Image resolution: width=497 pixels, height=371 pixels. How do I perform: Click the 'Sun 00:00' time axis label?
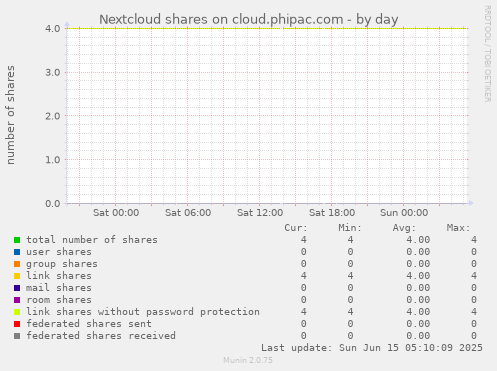404,213
